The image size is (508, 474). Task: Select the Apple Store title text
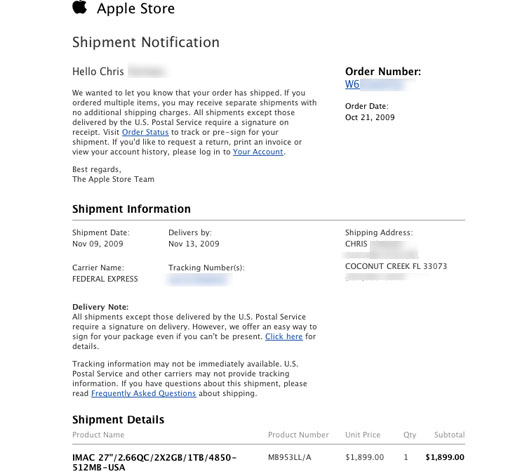point(136,8)
